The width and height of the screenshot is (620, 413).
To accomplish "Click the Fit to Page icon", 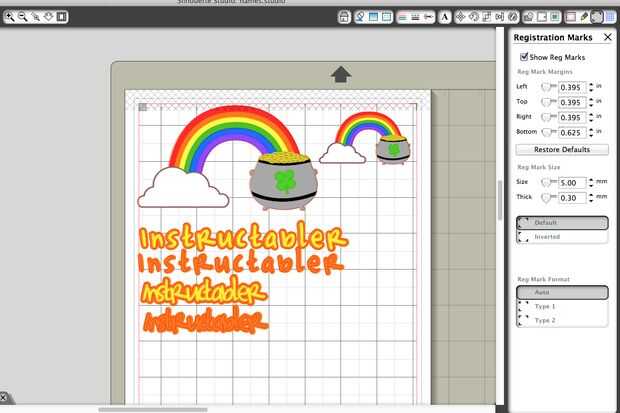I will (x=61, y=17).
